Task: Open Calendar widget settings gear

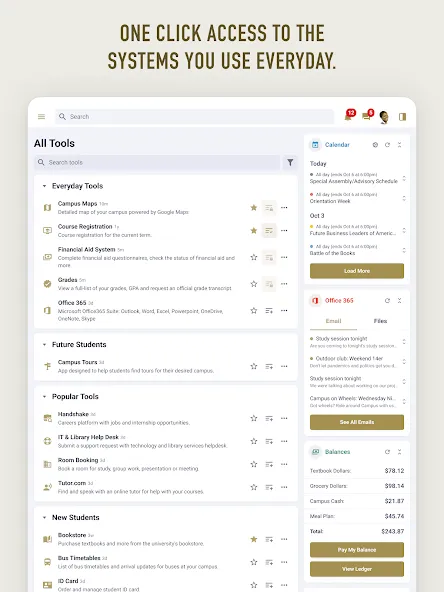Action: [375, 145]
